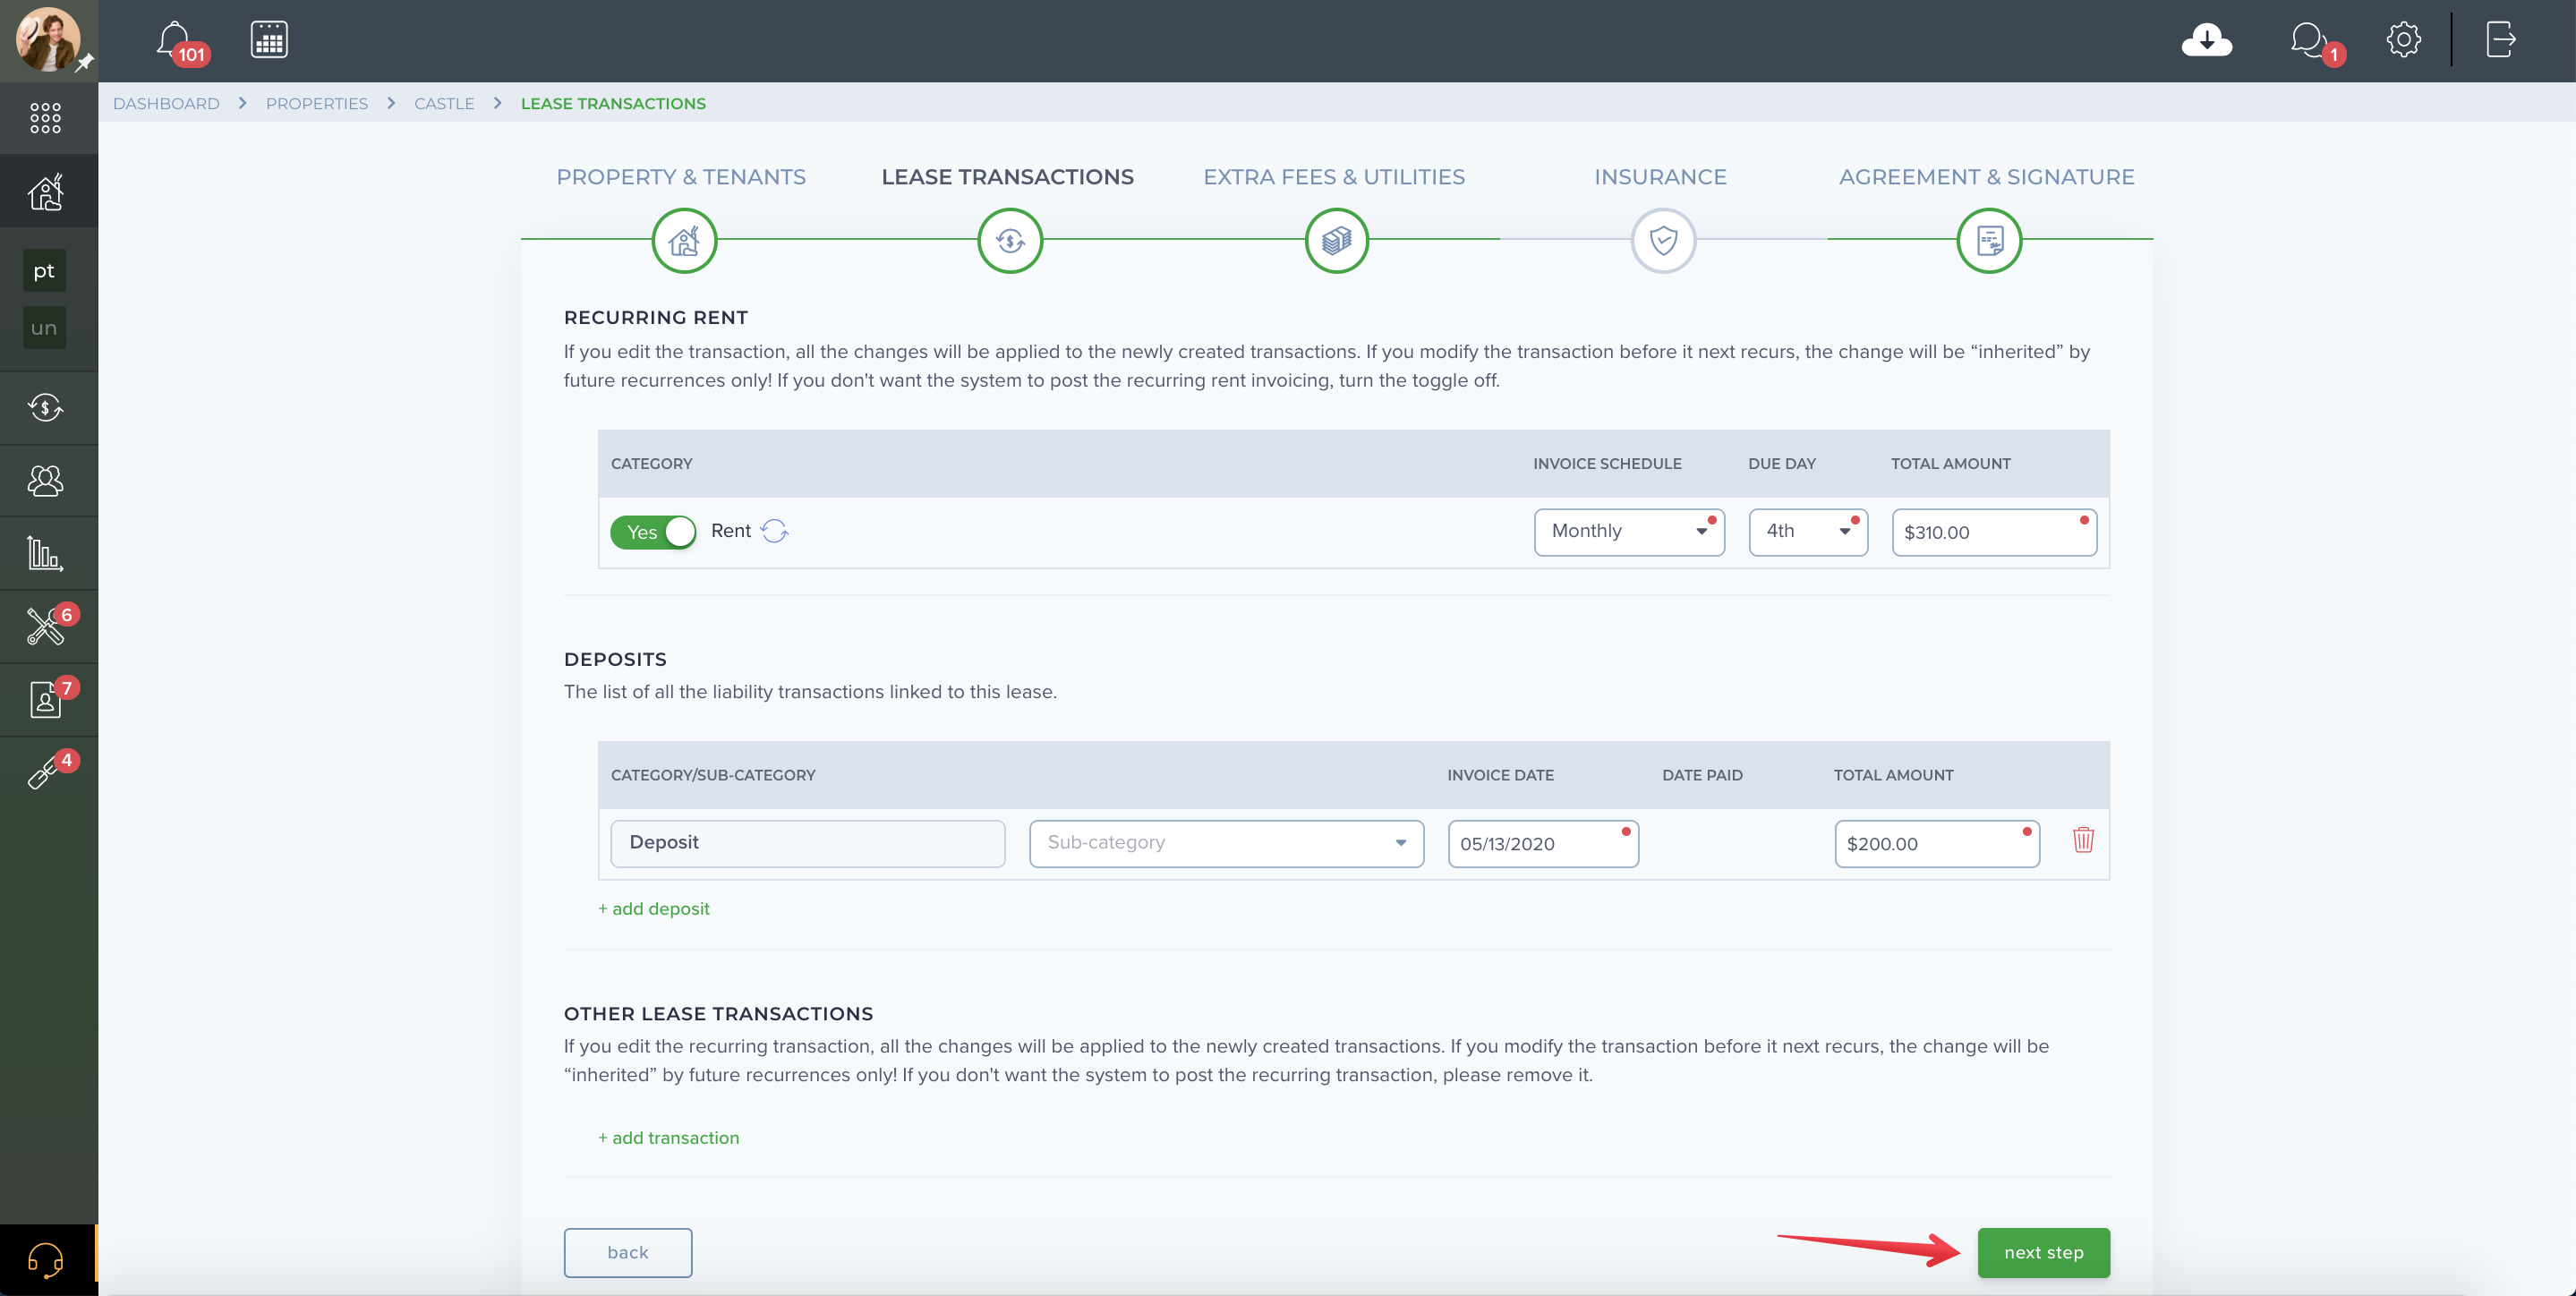The height and width of the screenshot is (1296, 2576).
Task: Click the cloud download icon
Action: (x=2206, y=40)
